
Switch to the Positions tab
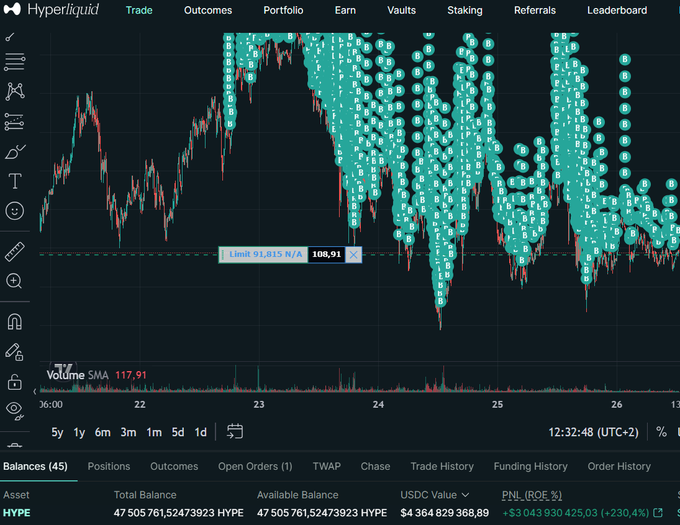109,466
